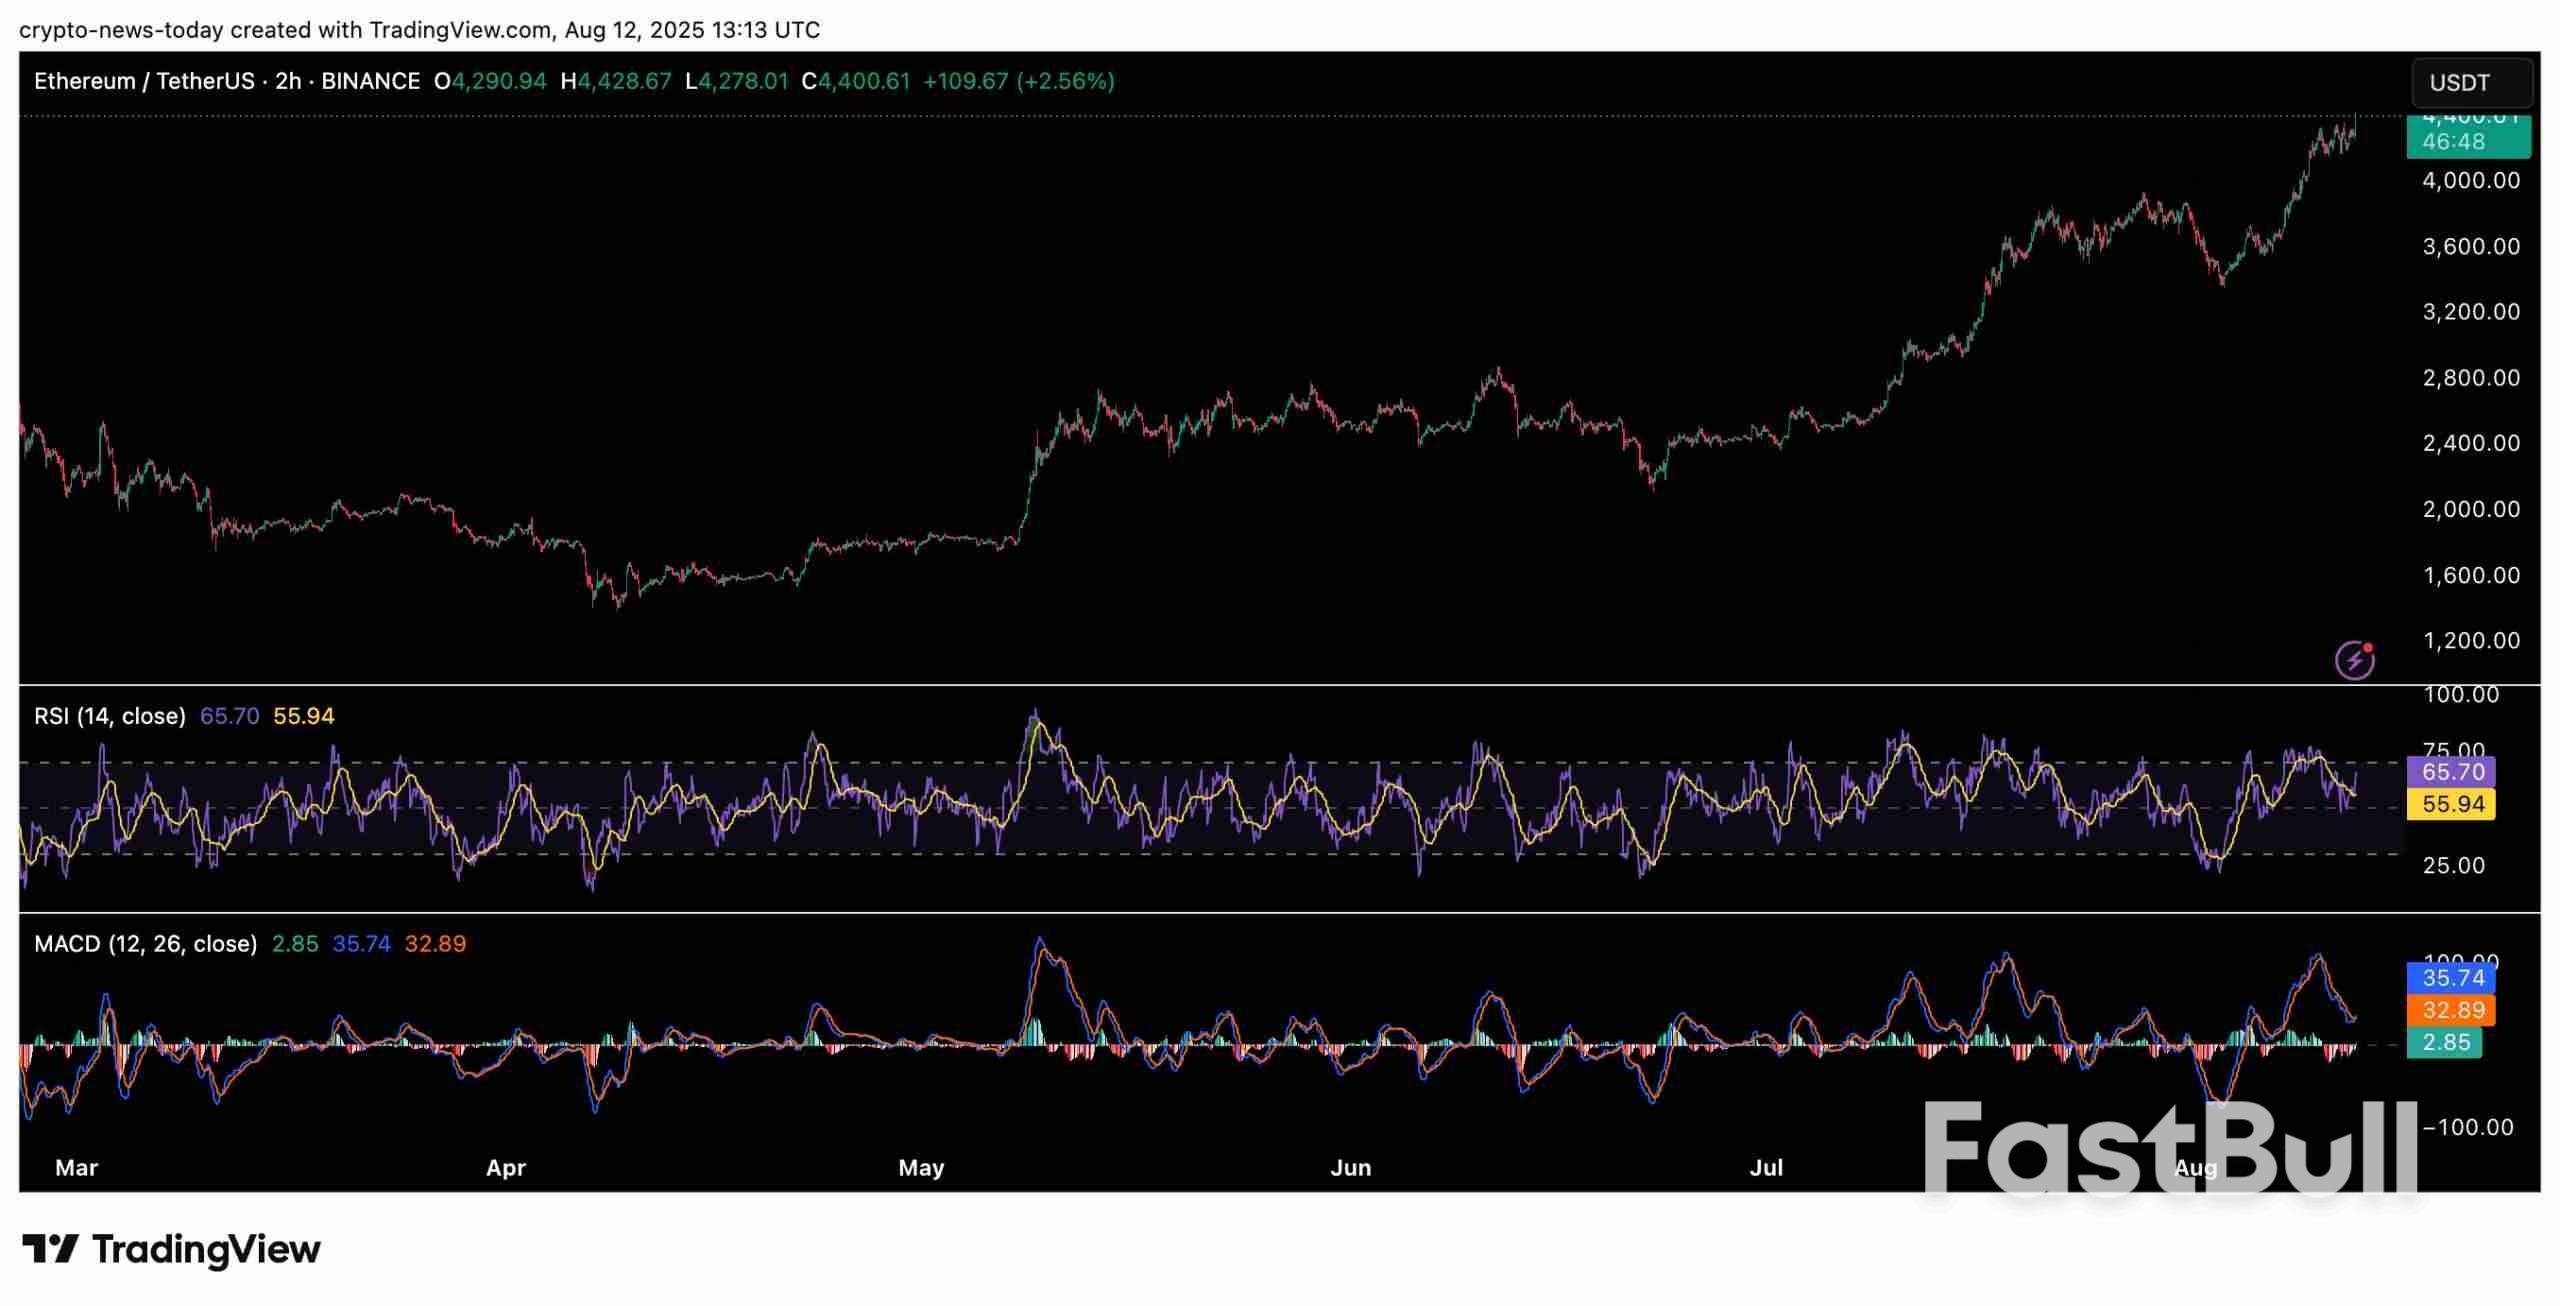Click the Mar label on time axis
Screen dimensions: 2560x1306
76,1168
